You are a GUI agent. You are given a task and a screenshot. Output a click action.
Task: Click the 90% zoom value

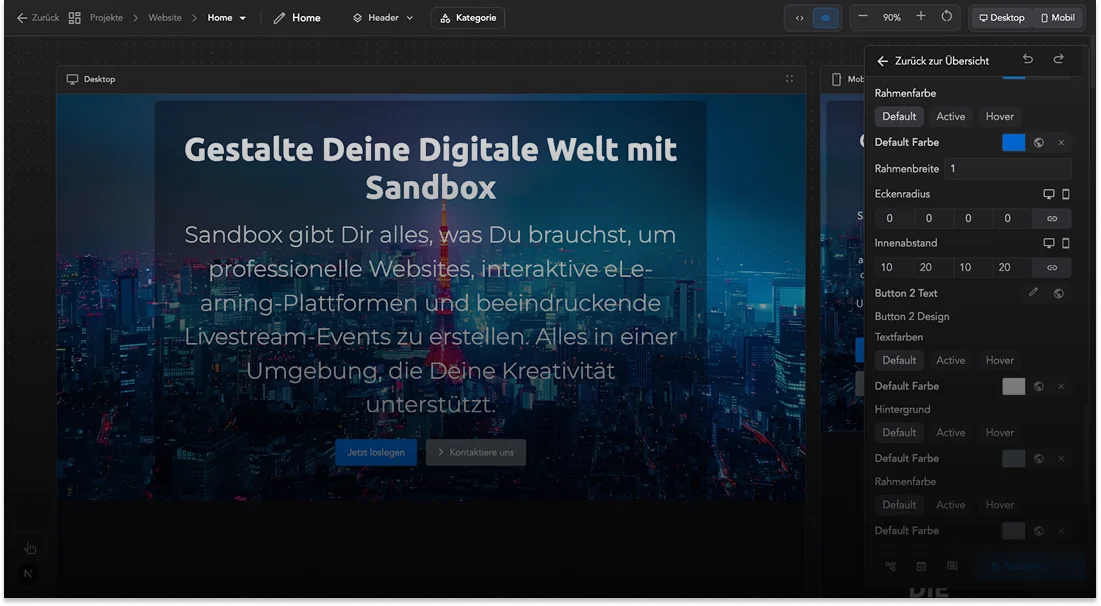[x=892, y=18]
